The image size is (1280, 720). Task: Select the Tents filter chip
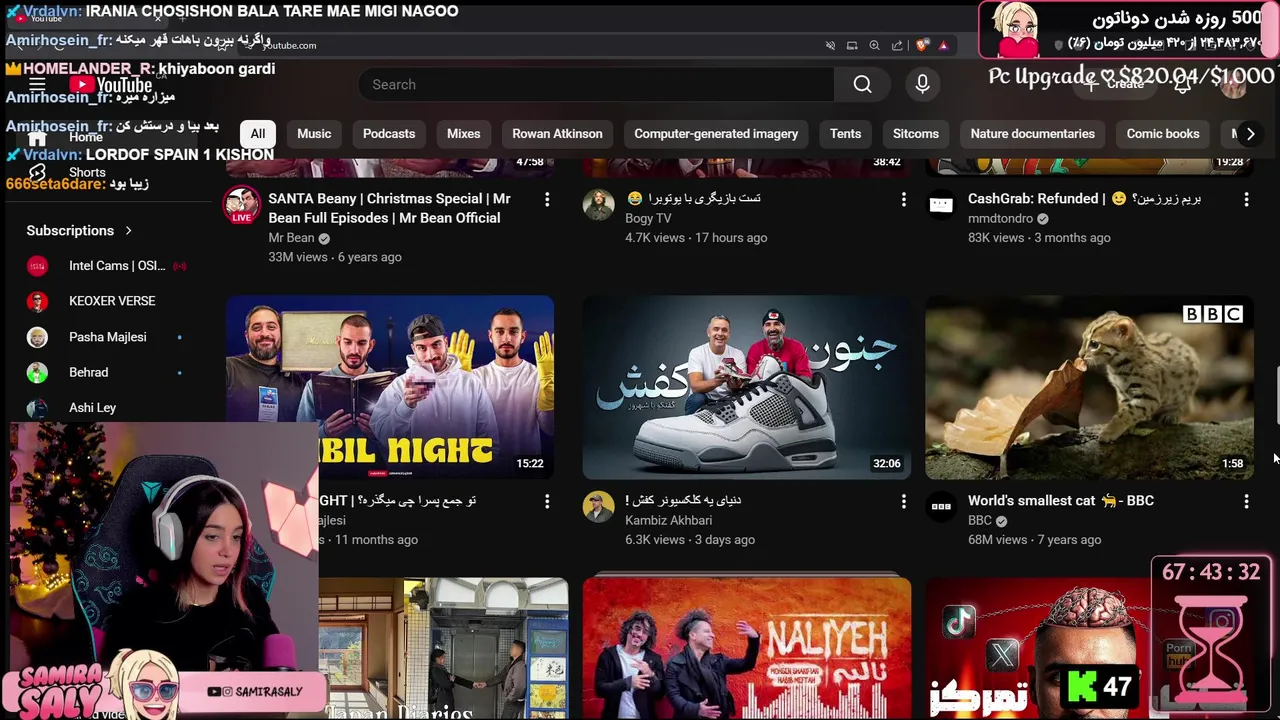[845, 134]
